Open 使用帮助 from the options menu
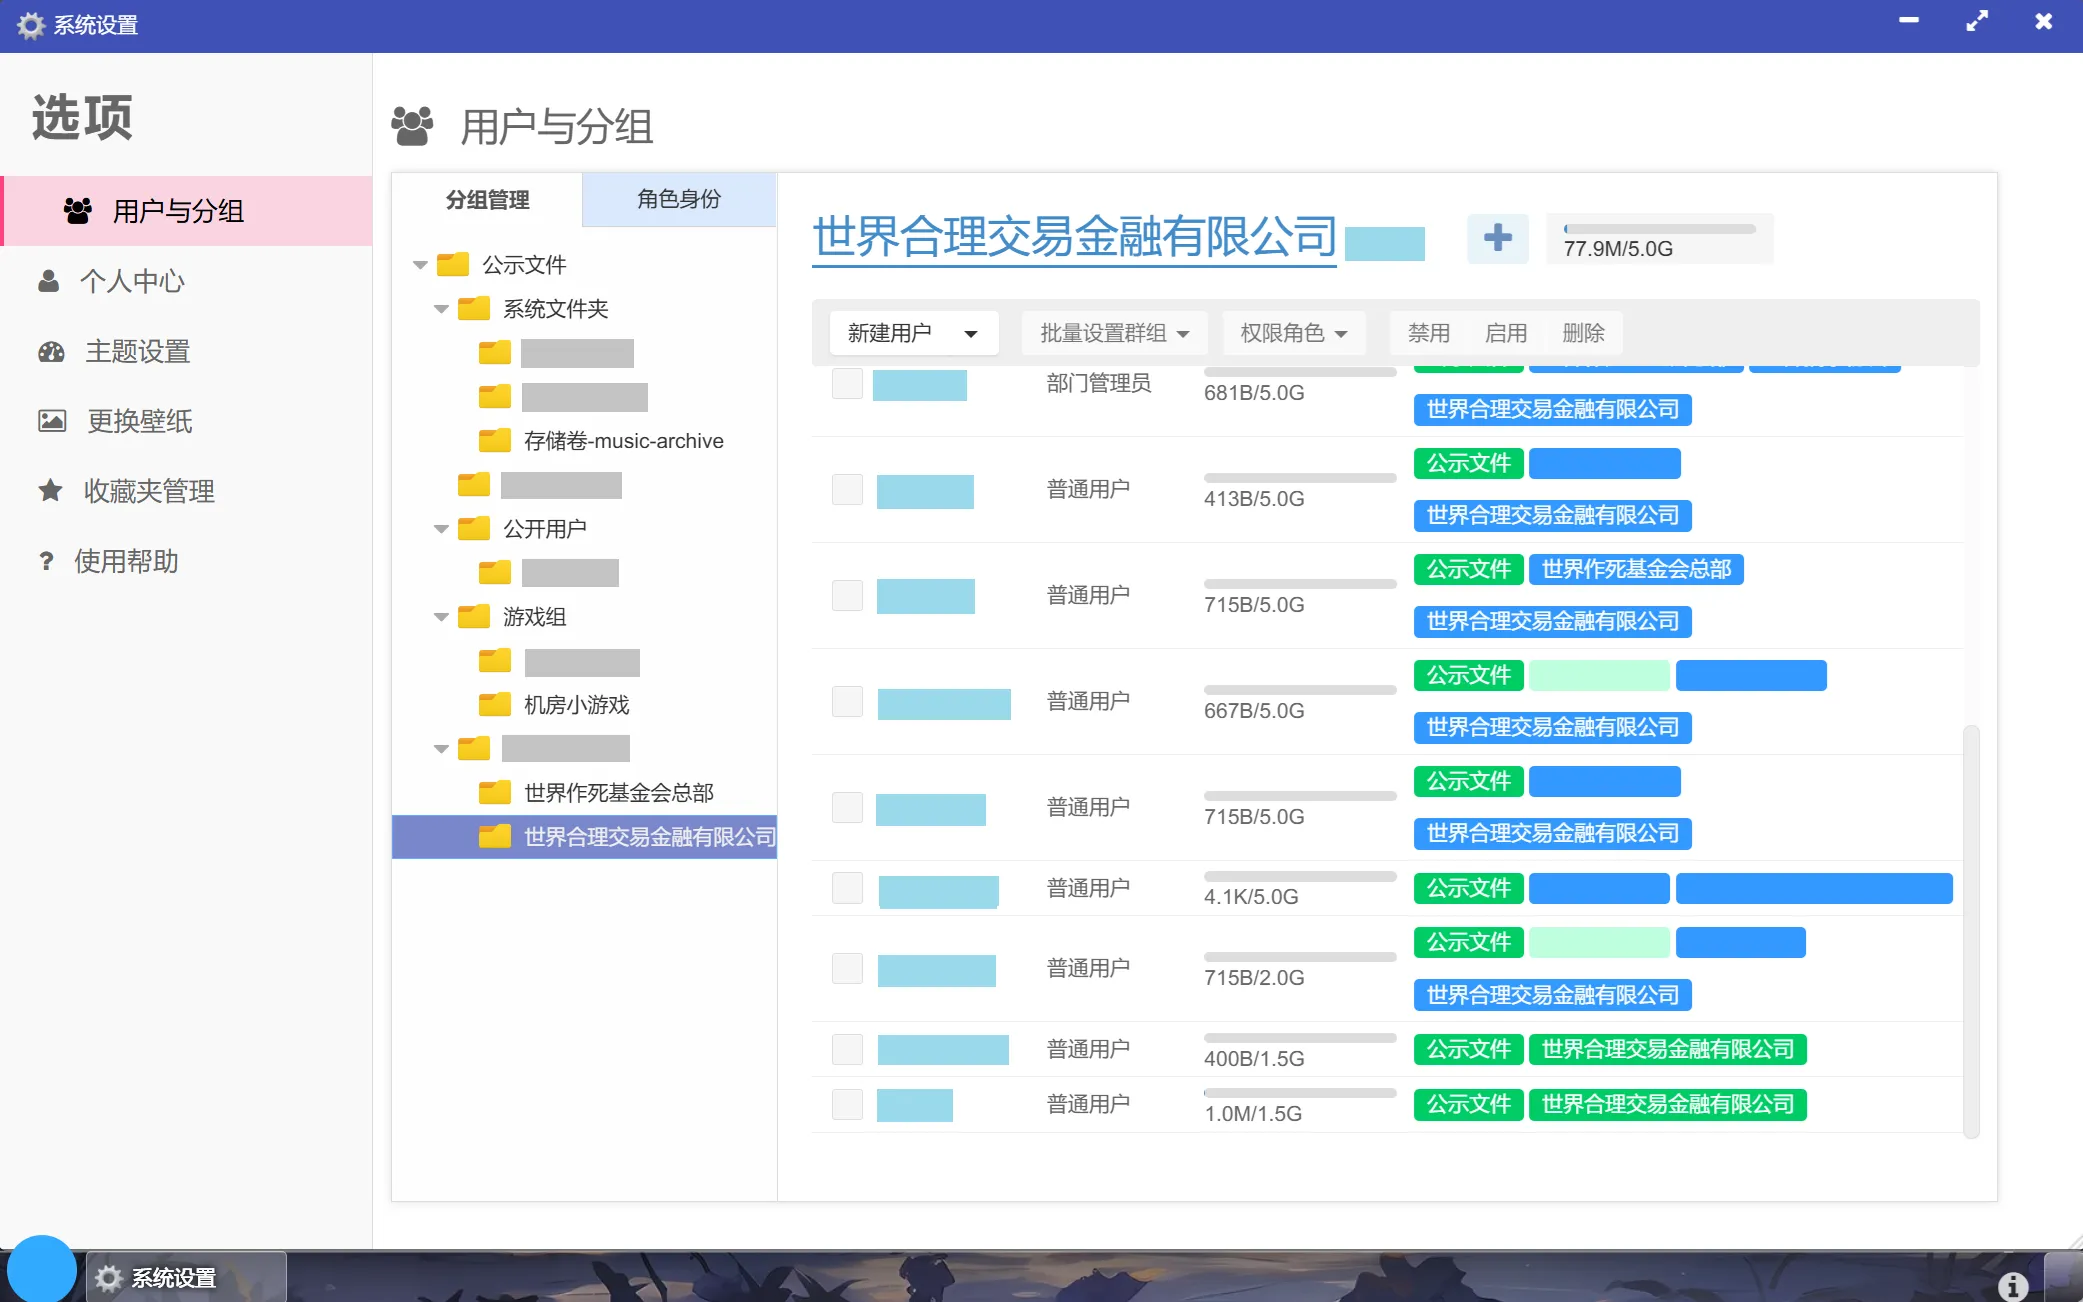2083x1302 pixels. tap(186, 561)
